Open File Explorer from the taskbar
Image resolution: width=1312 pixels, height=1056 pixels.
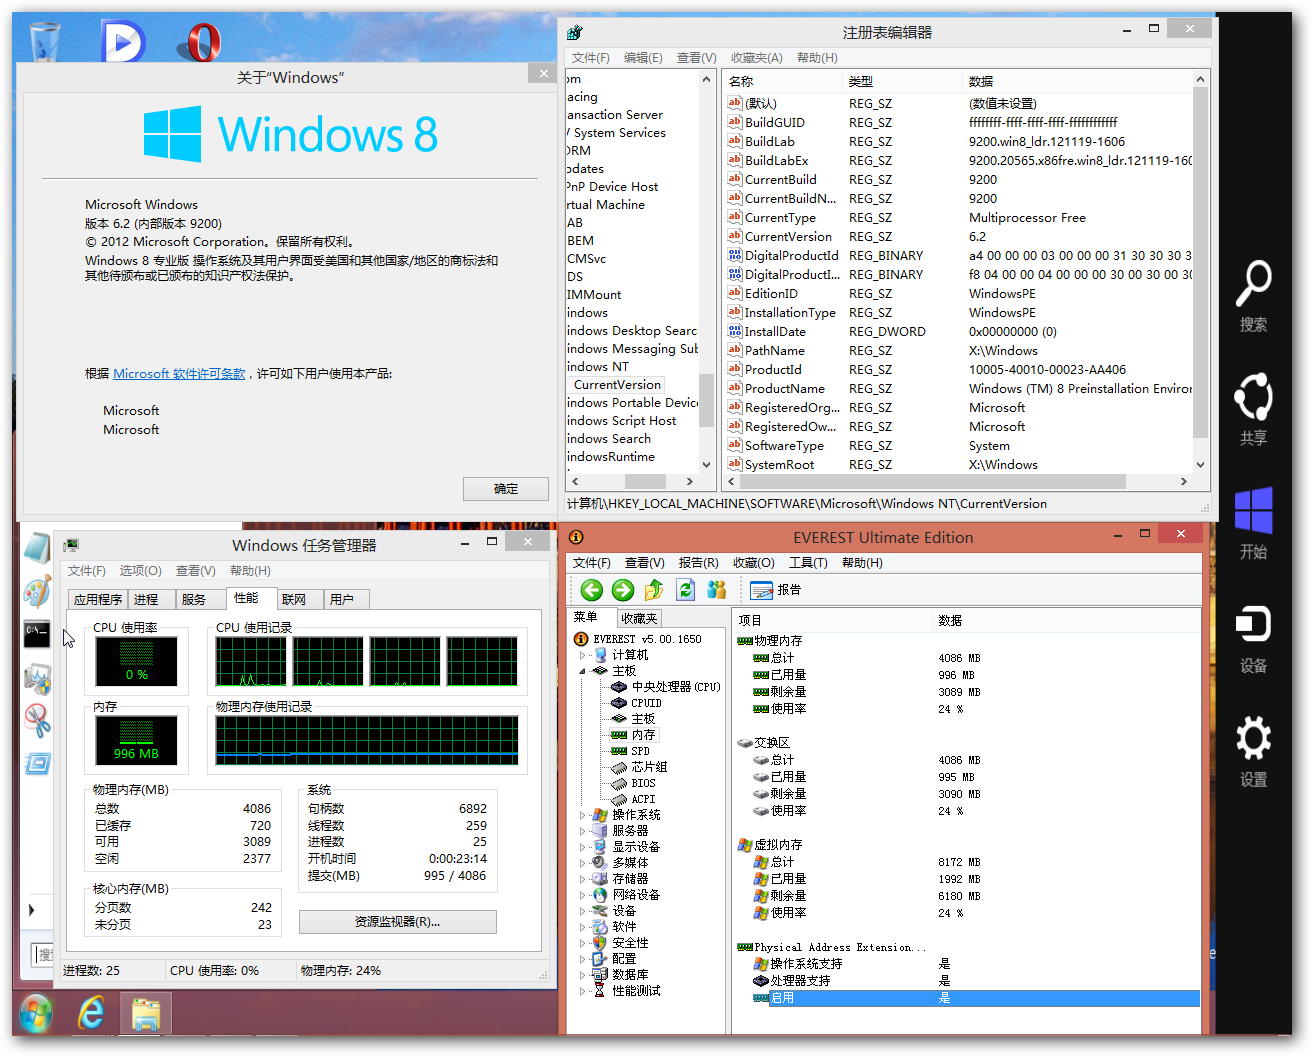[146, 1014]
